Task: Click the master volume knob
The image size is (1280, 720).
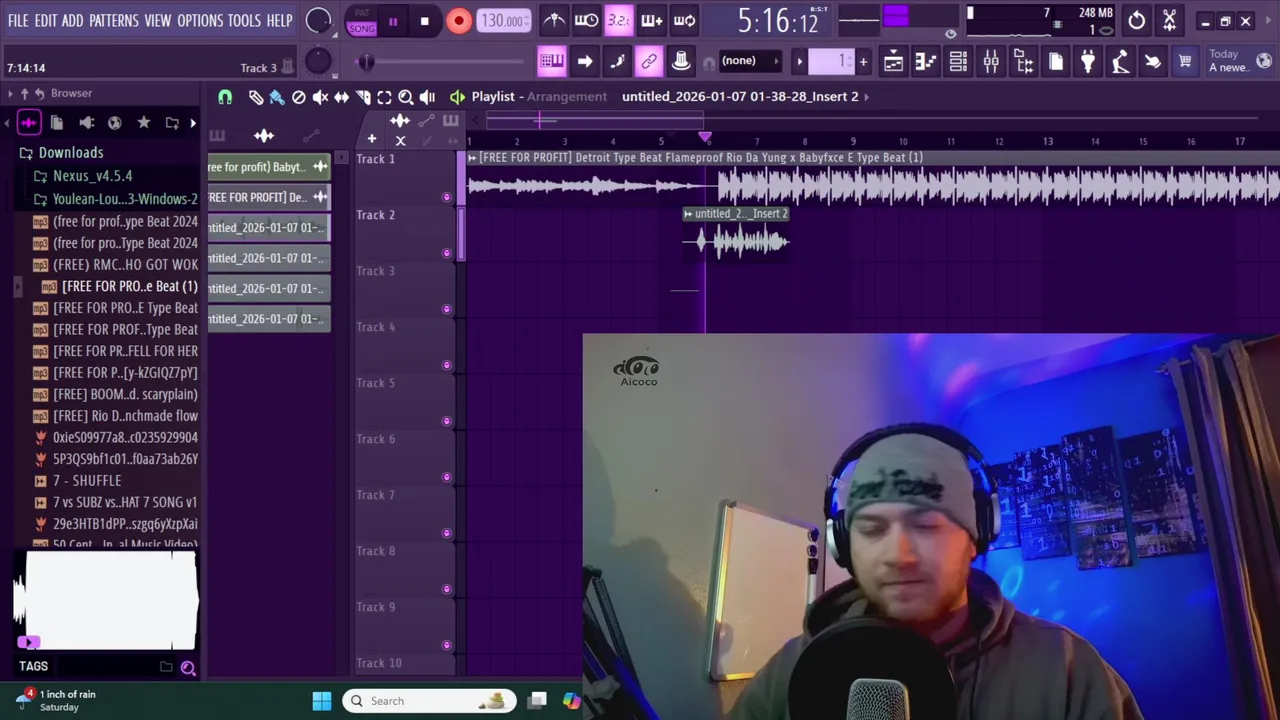Action: coord(318,20)
